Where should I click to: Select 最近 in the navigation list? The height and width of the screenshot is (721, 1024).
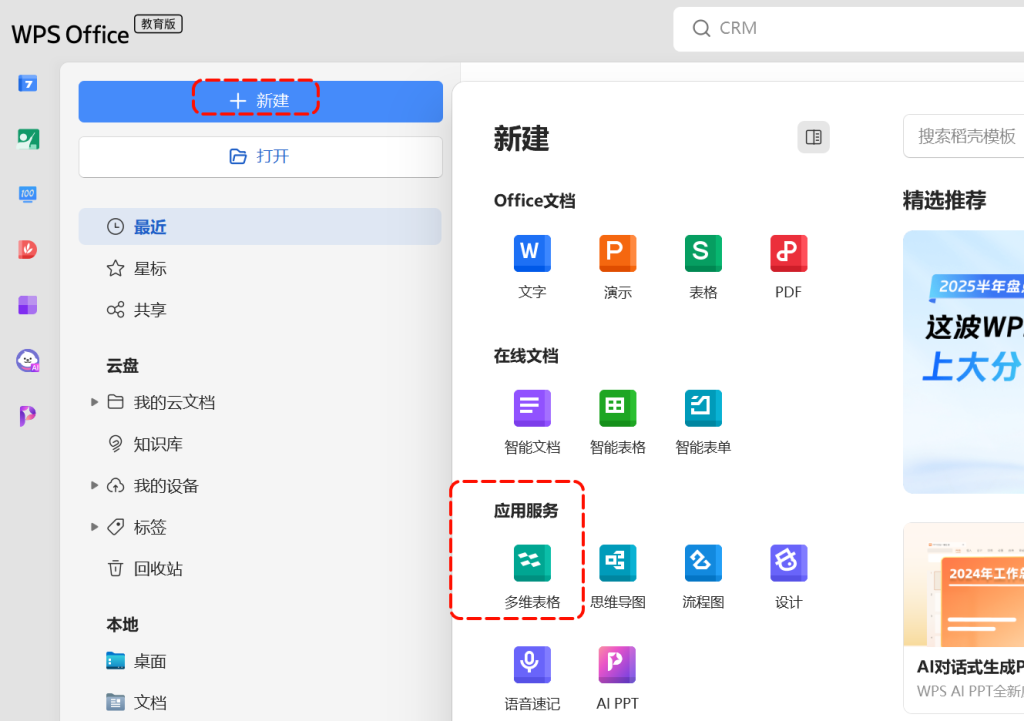260,227
